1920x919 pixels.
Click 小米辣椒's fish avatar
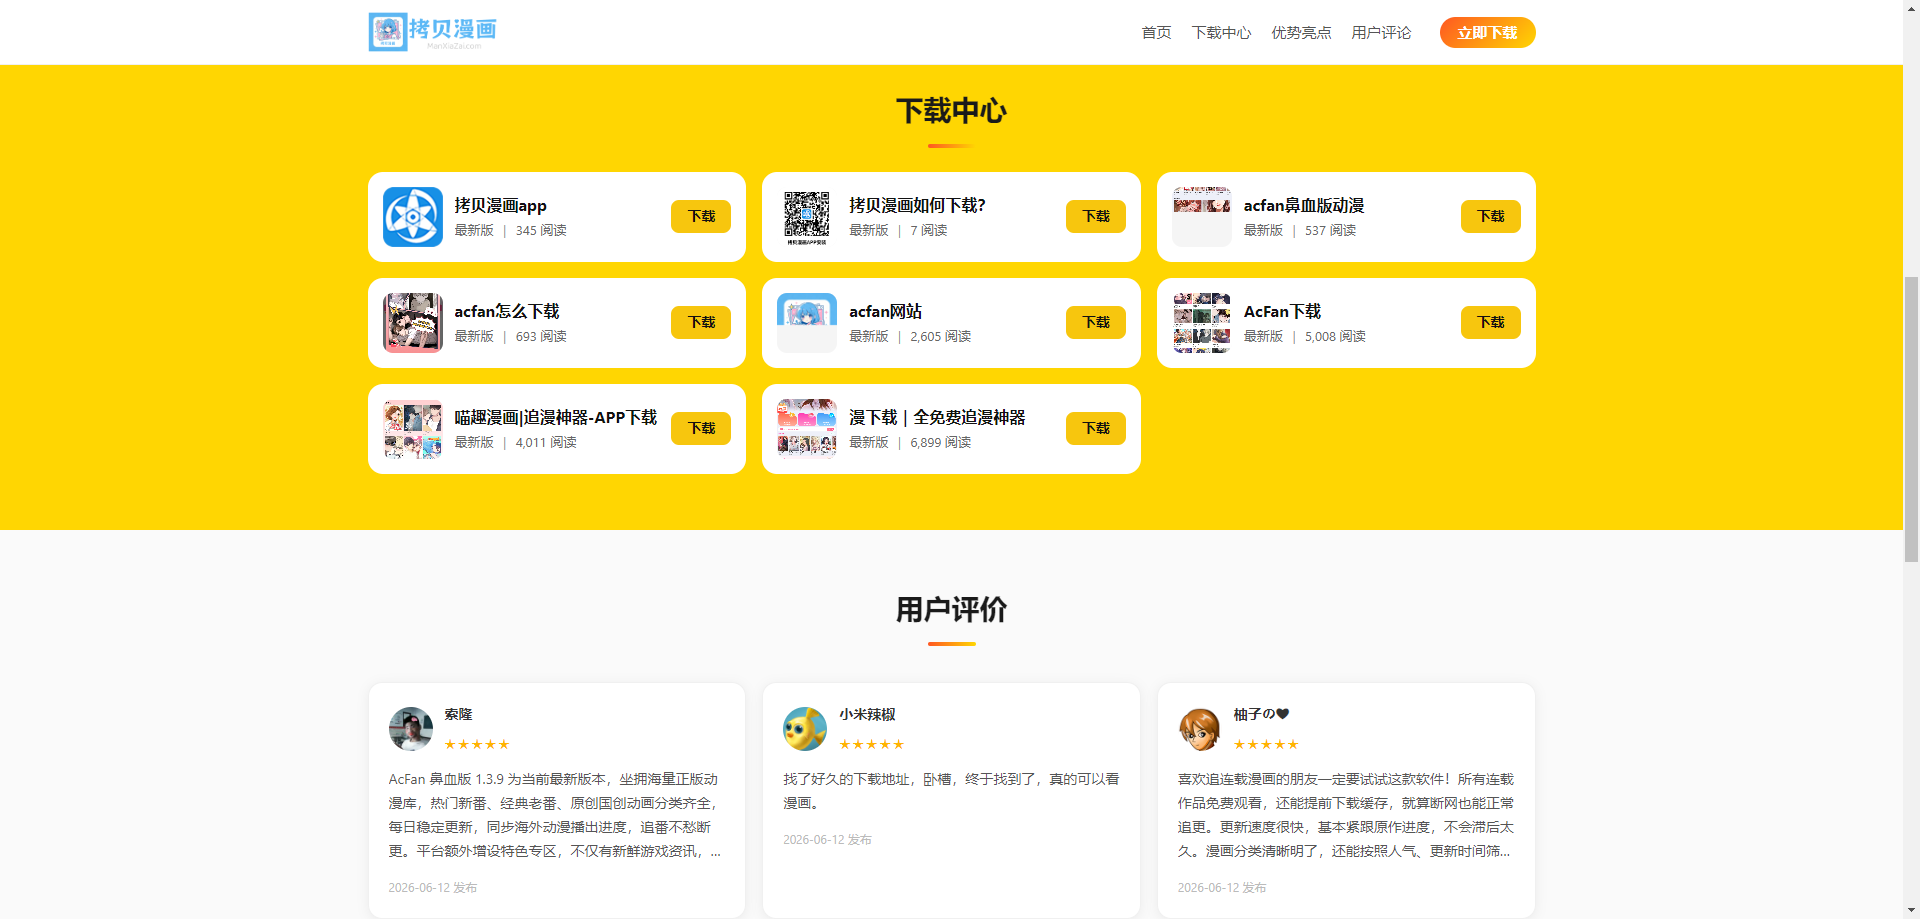tap(805, 729)
